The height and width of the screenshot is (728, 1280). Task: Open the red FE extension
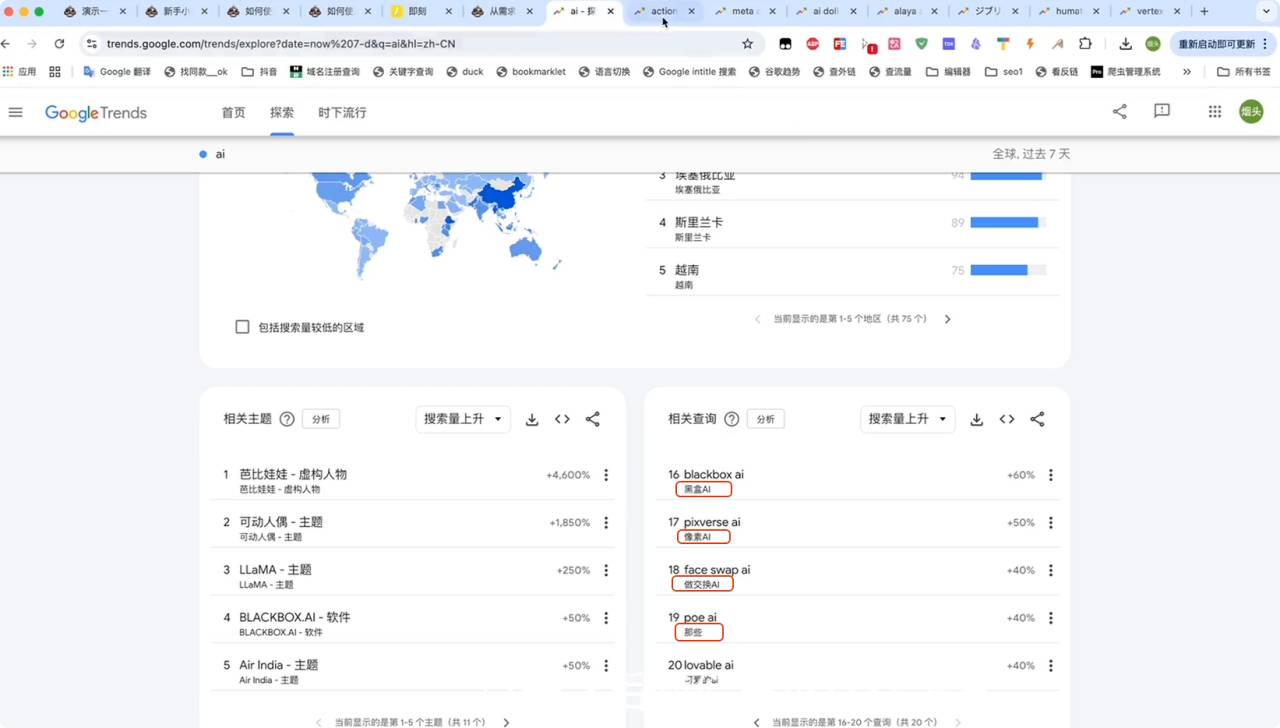tap(839, 44)
